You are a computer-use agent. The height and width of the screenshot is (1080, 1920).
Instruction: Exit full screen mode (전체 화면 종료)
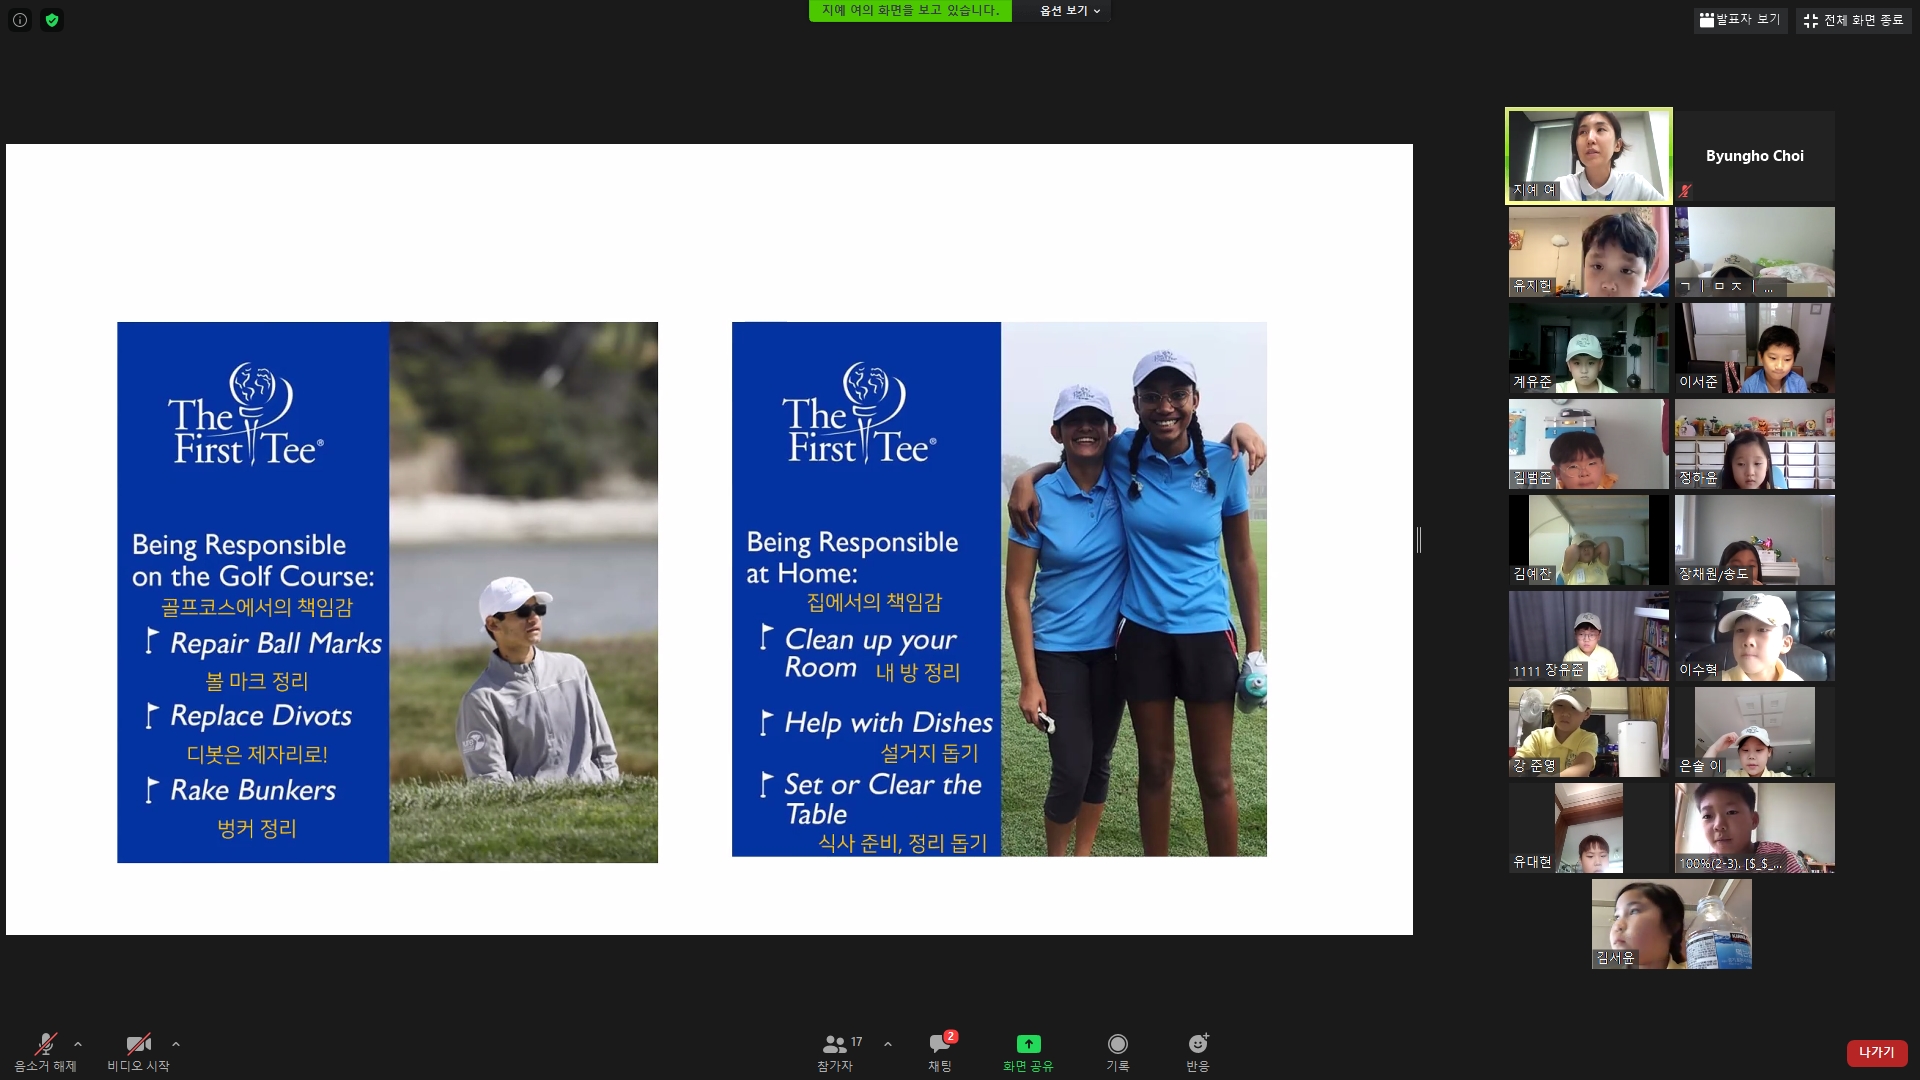point(1853,20)
